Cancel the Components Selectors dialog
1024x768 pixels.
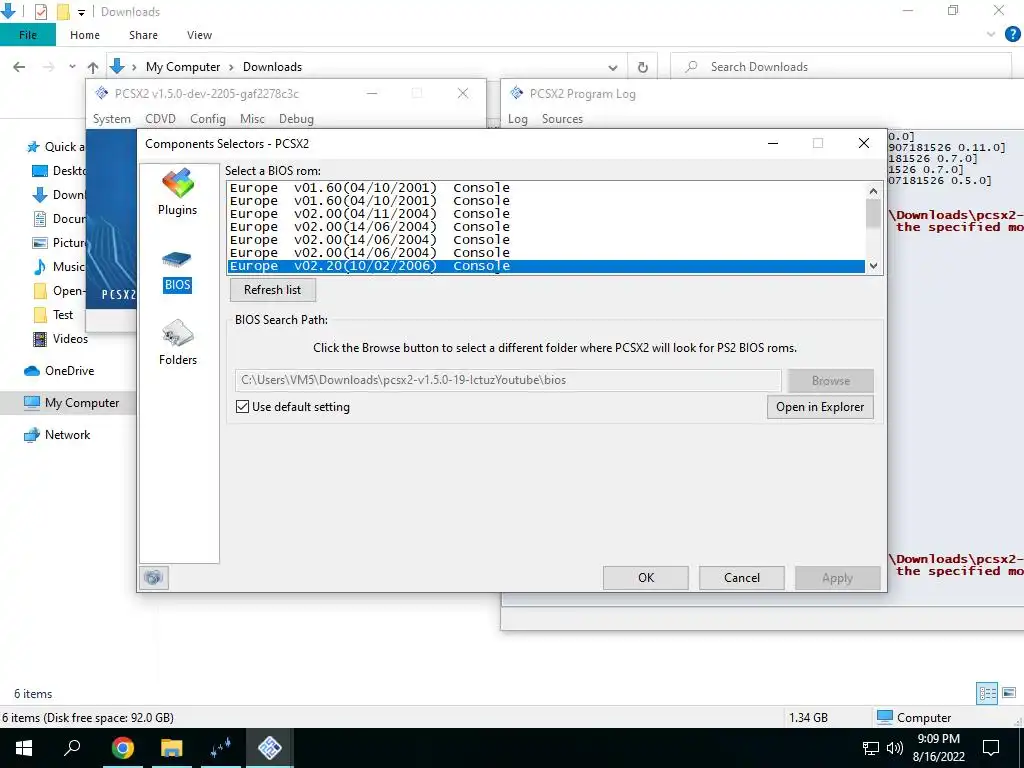[x=742, y=577]
